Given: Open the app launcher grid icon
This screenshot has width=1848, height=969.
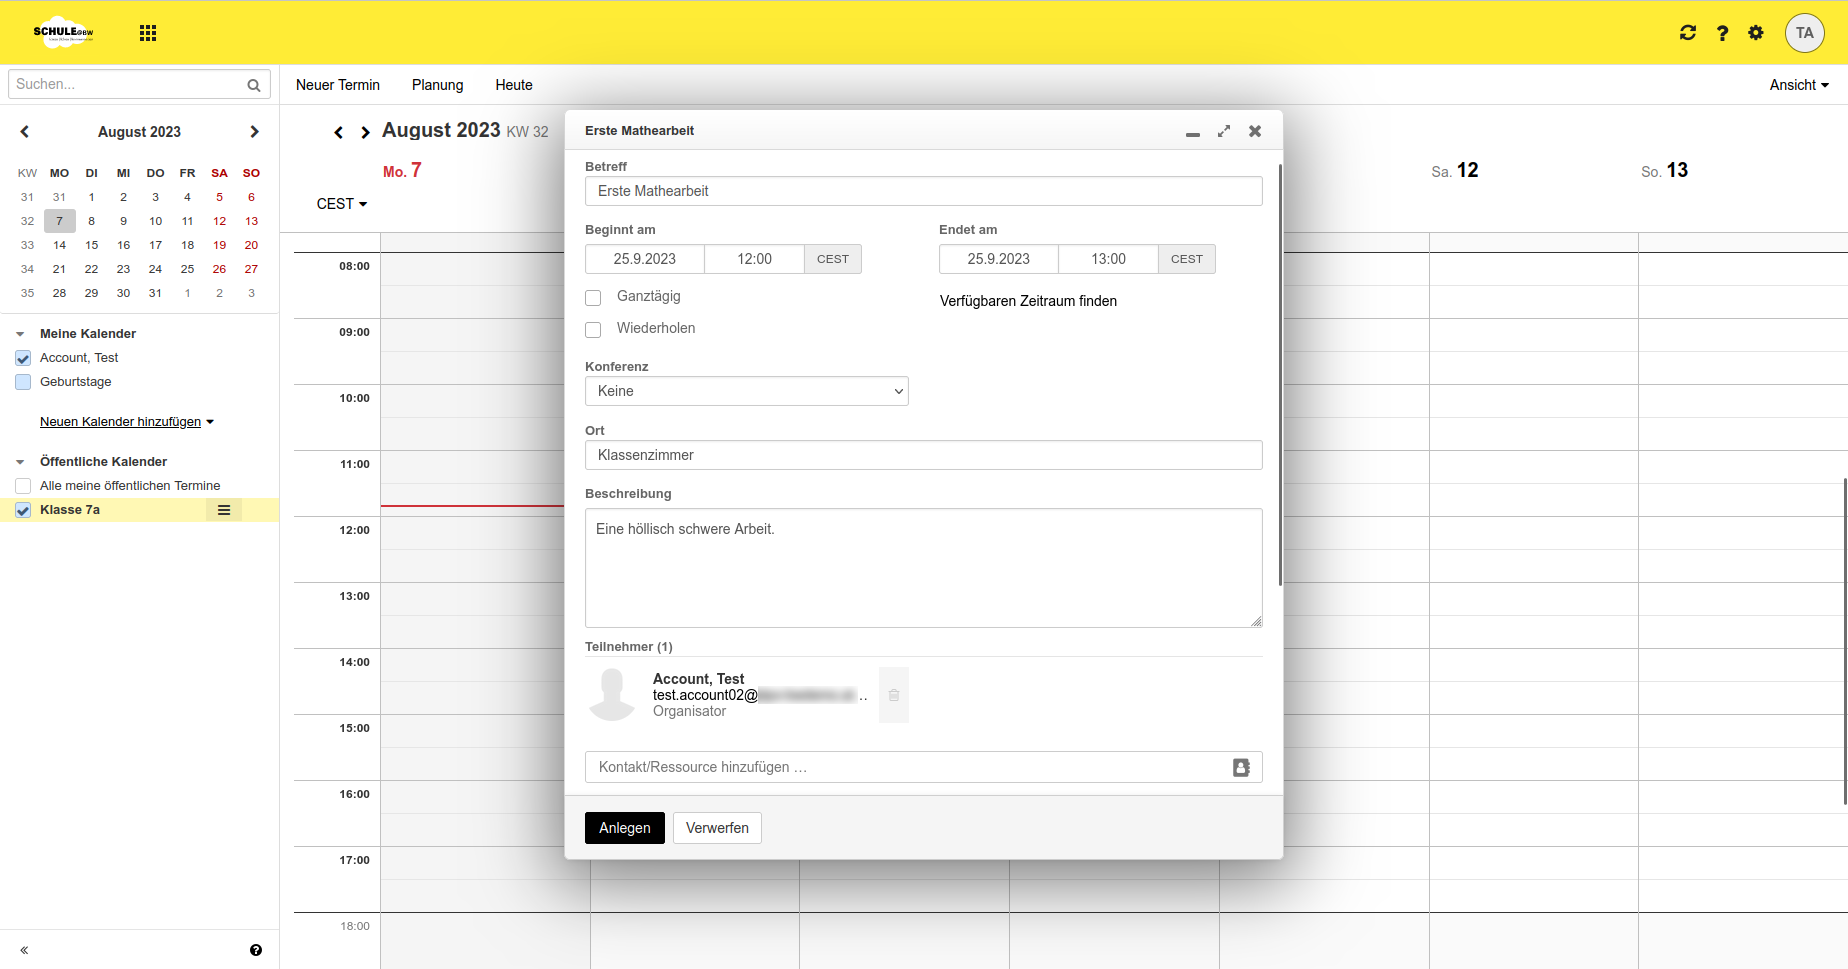Looking at the screenshot, I should pyautogui.click(x=148, y=33).
